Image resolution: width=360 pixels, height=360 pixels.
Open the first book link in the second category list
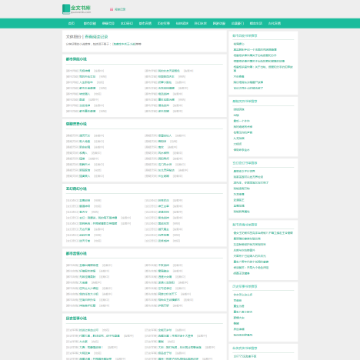[x=85, y=136]
